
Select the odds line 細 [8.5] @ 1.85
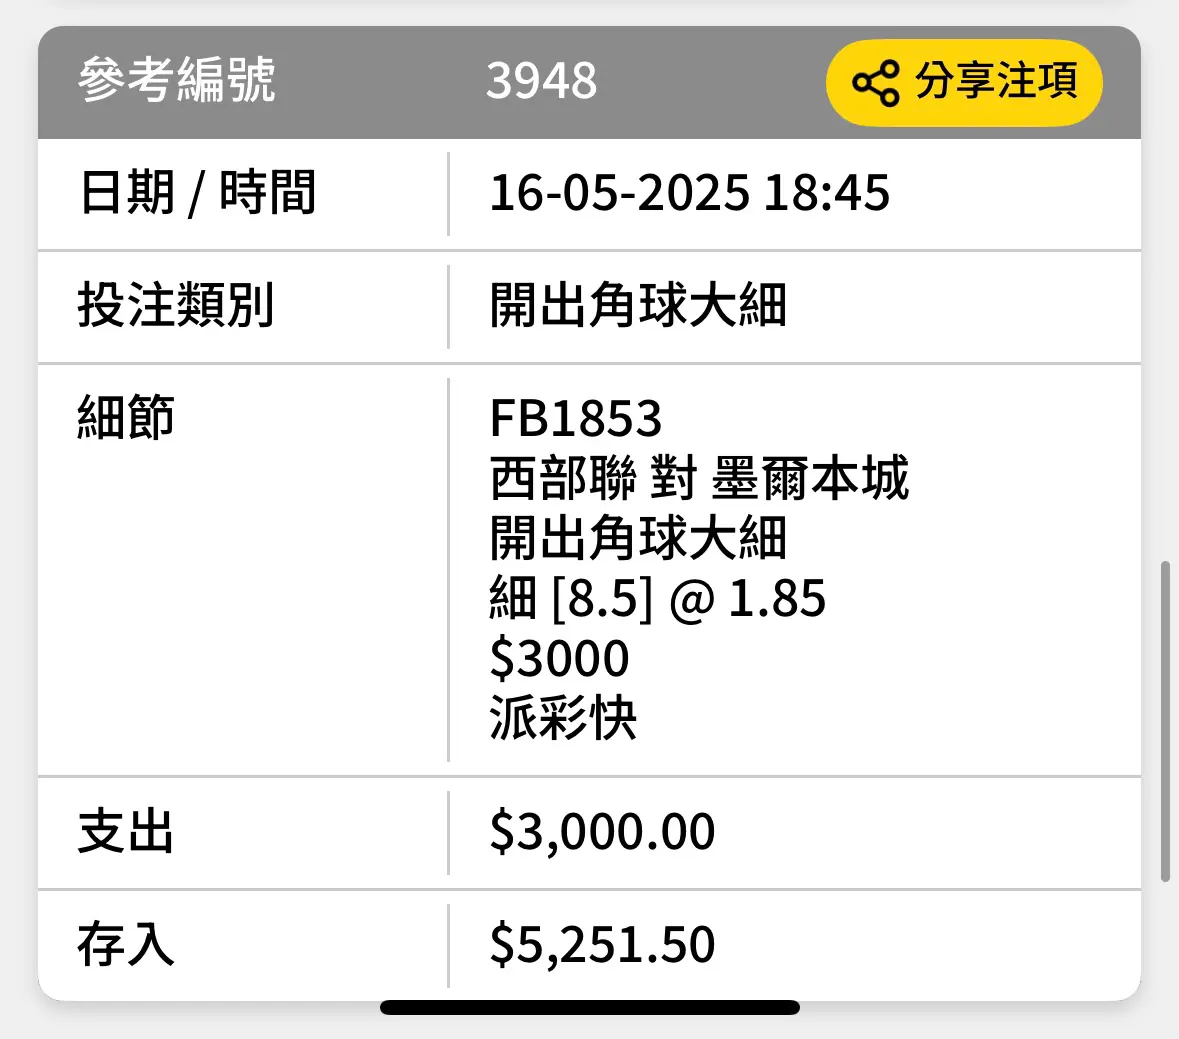pos(657,598)
